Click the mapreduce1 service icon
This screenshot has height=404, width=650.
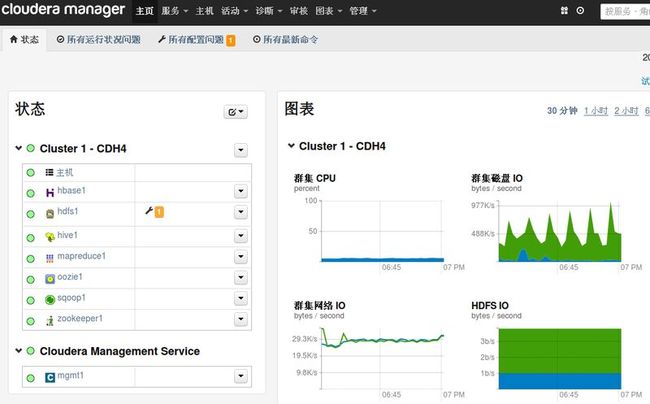(x=50, y=258)
